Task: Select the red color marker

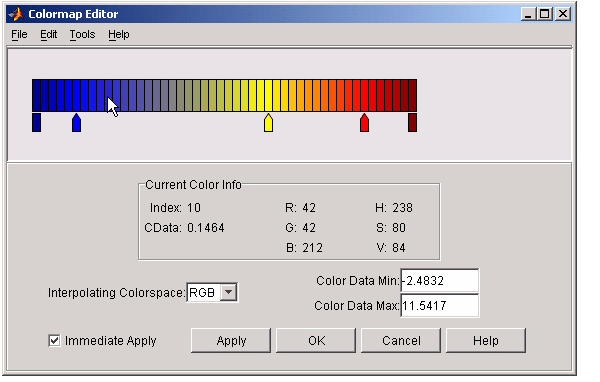Action: [365, 123]
